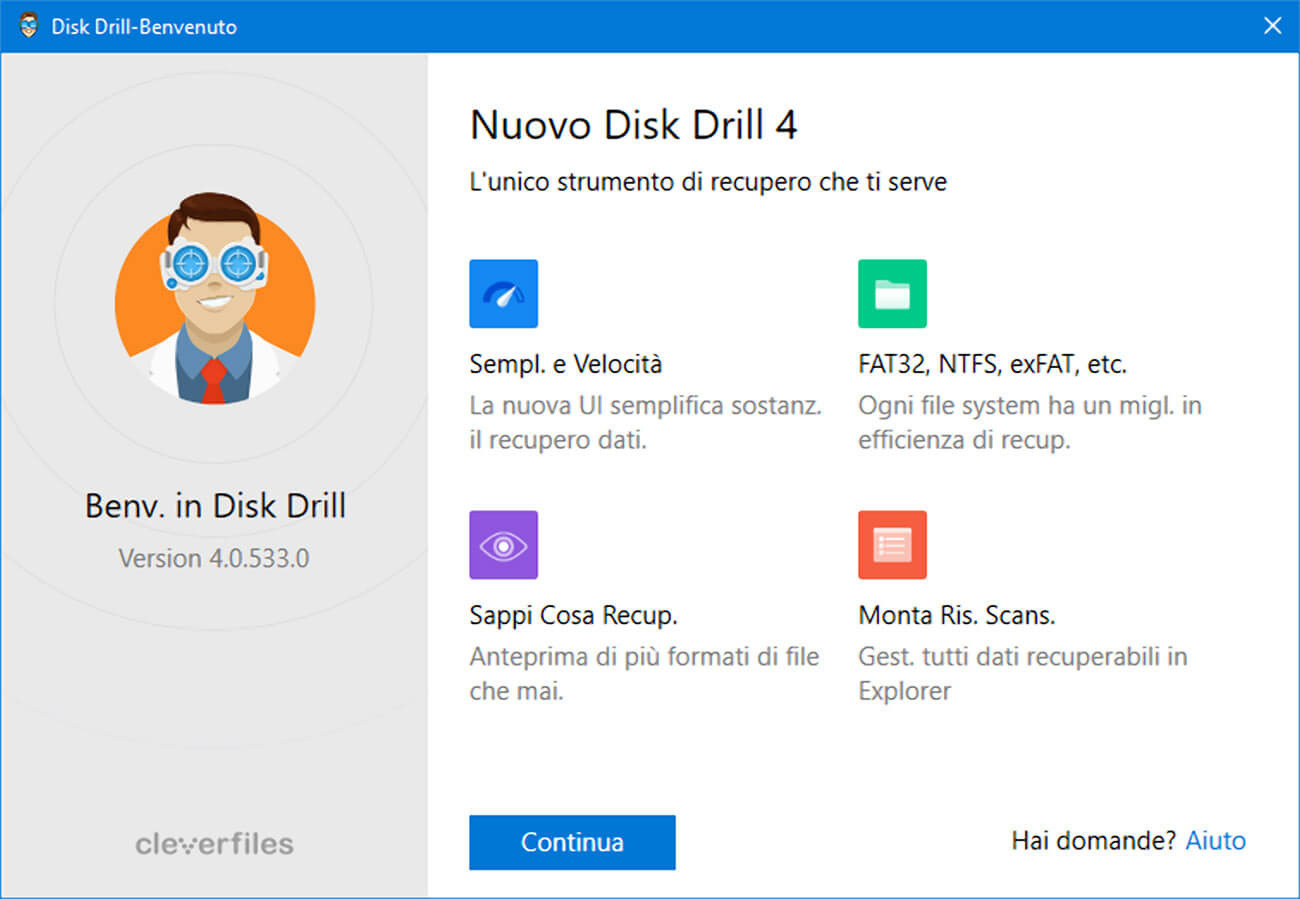The height and width of the screenshot is (899, 1300).
Task: Click the "Hai domande?" text
Action: (x=1094, y=840)
